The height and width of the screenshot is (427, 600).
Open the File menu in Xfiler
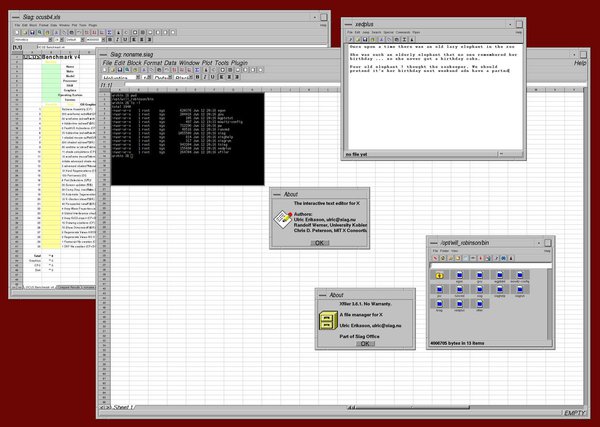coord(435,251)
